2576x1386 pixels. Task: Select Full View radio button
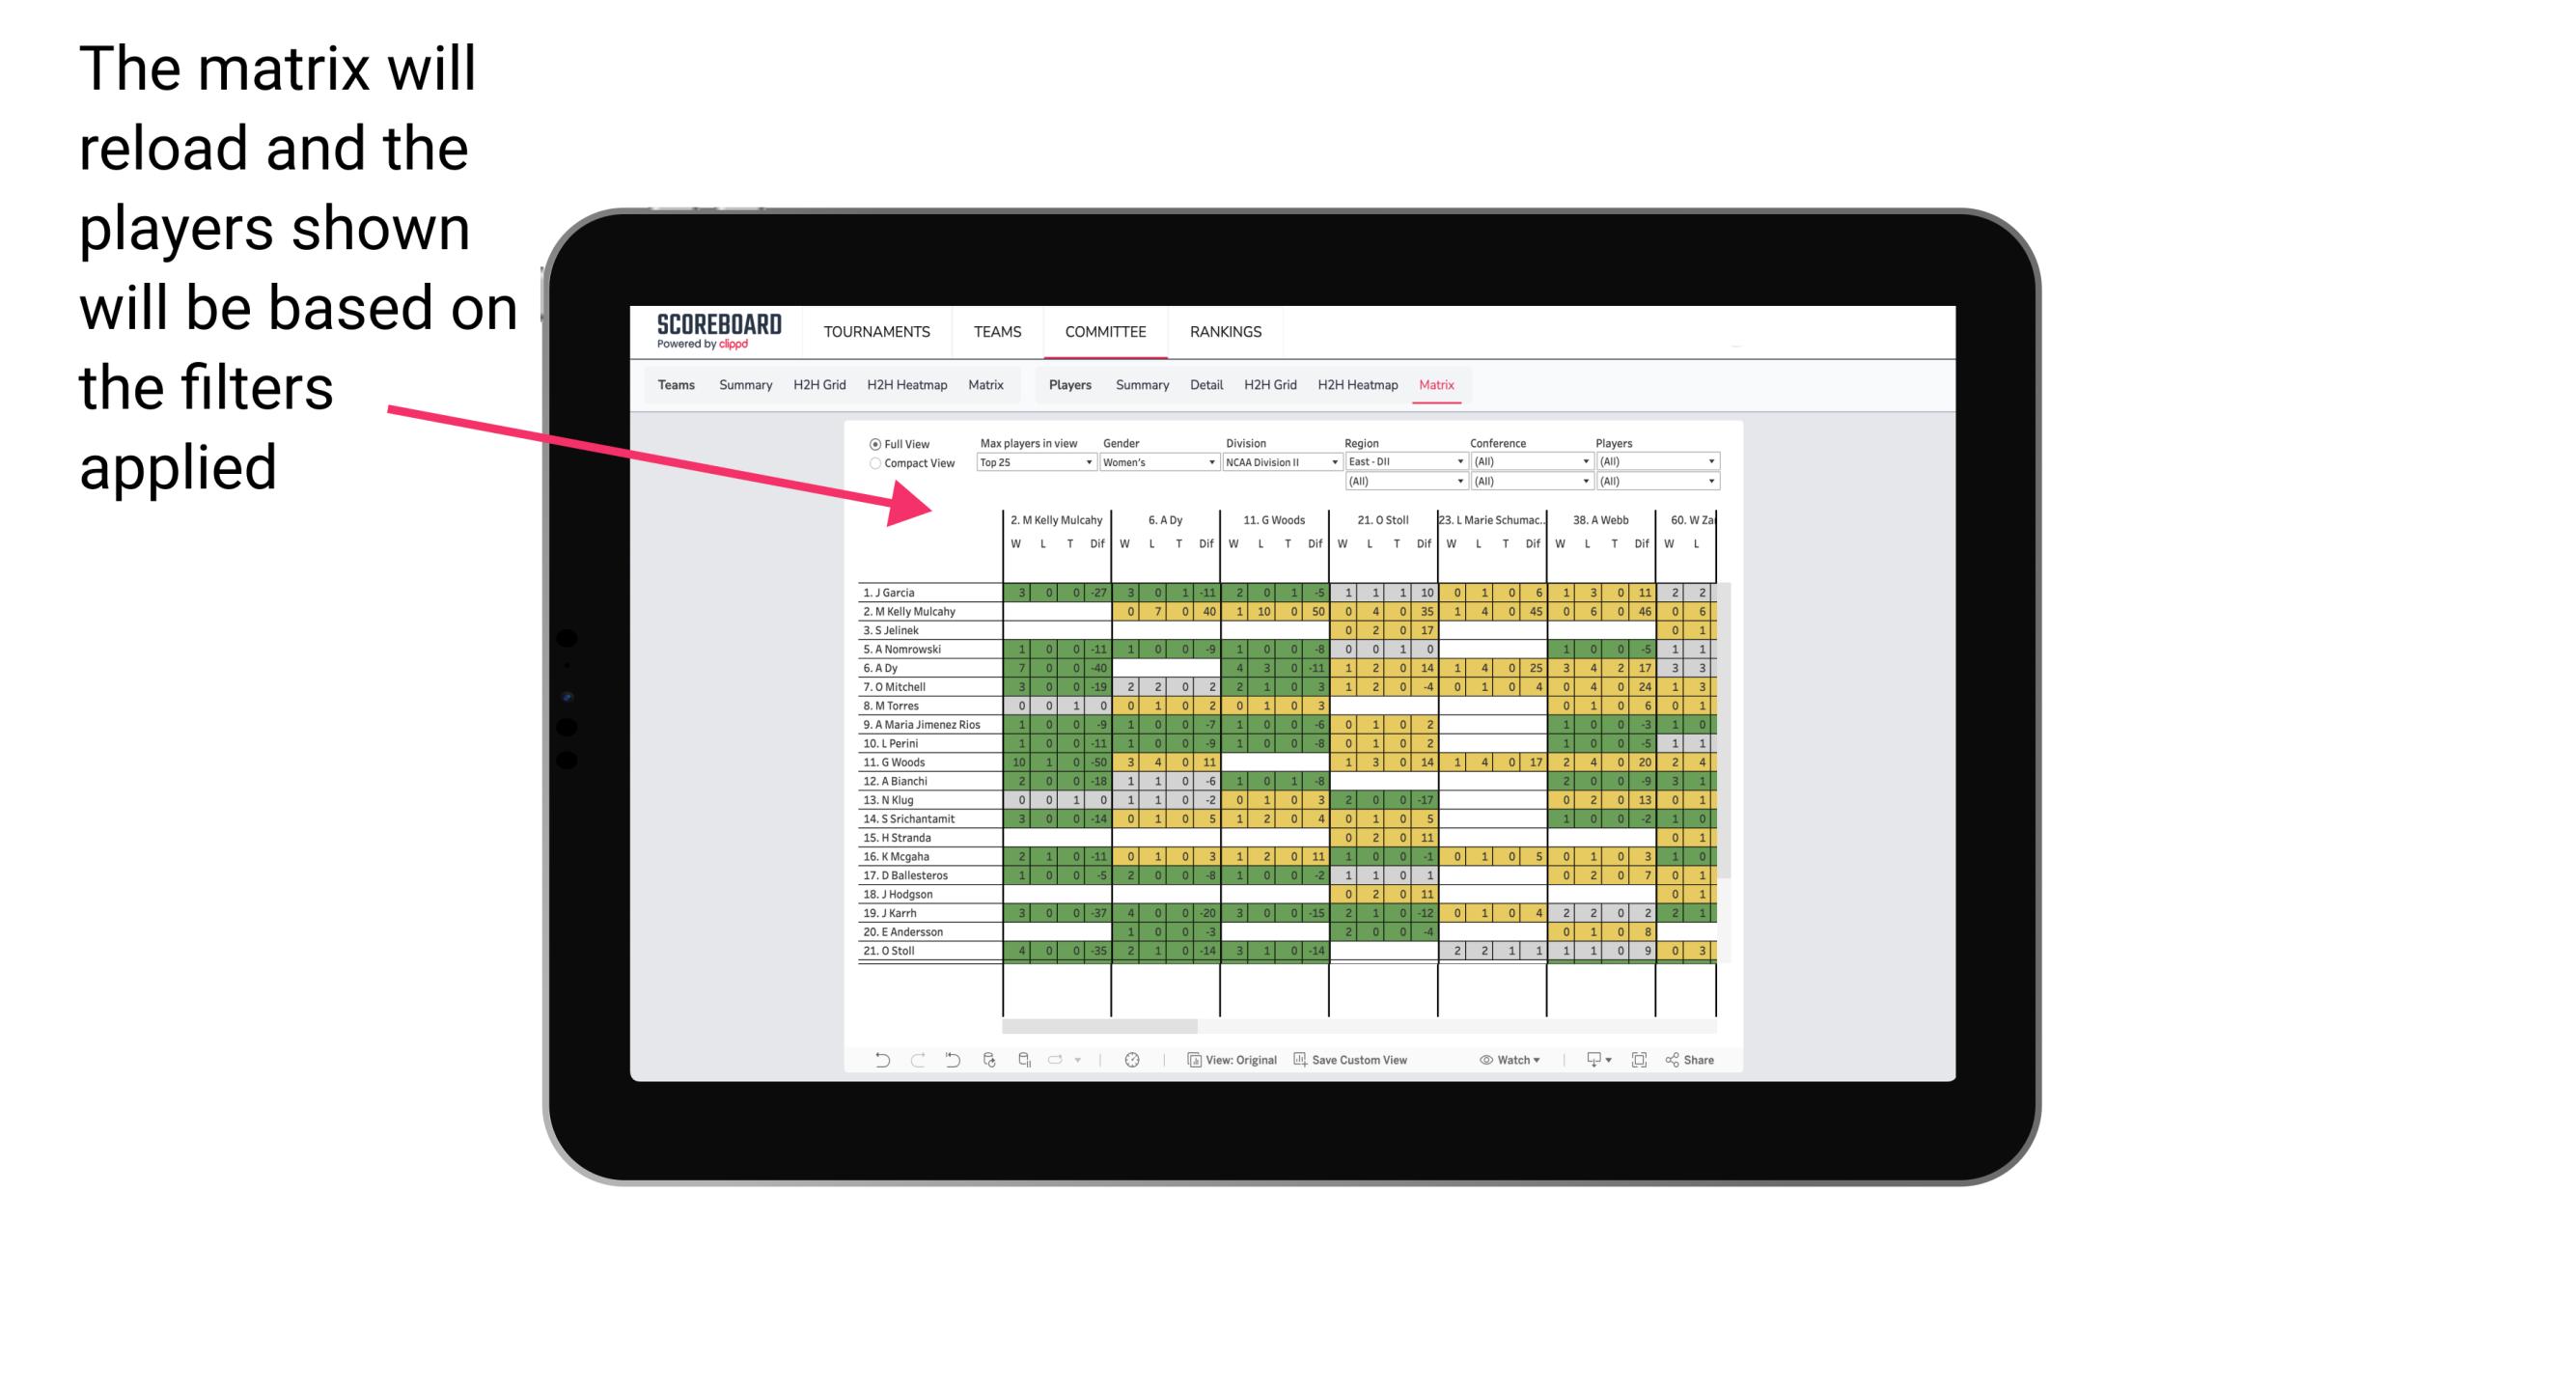point(873,446)
